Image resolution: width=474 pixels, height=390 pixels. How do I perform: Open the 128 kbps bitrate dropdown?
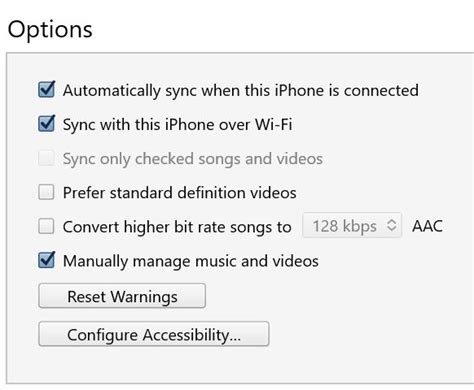pos(352,226)
